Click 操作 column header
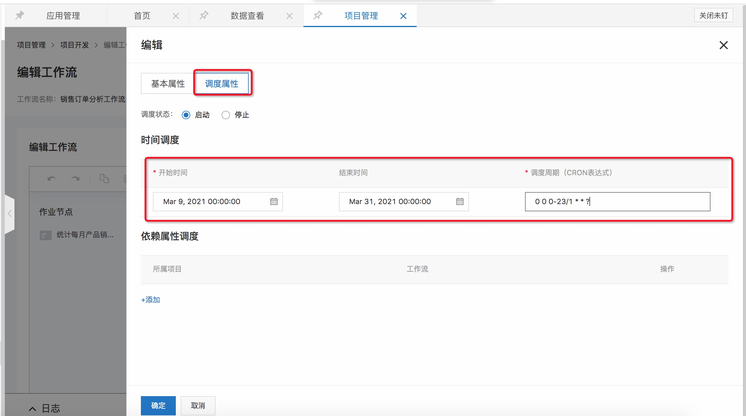The width and height of the screenshot is (746, 416). (x=667, y=269)
